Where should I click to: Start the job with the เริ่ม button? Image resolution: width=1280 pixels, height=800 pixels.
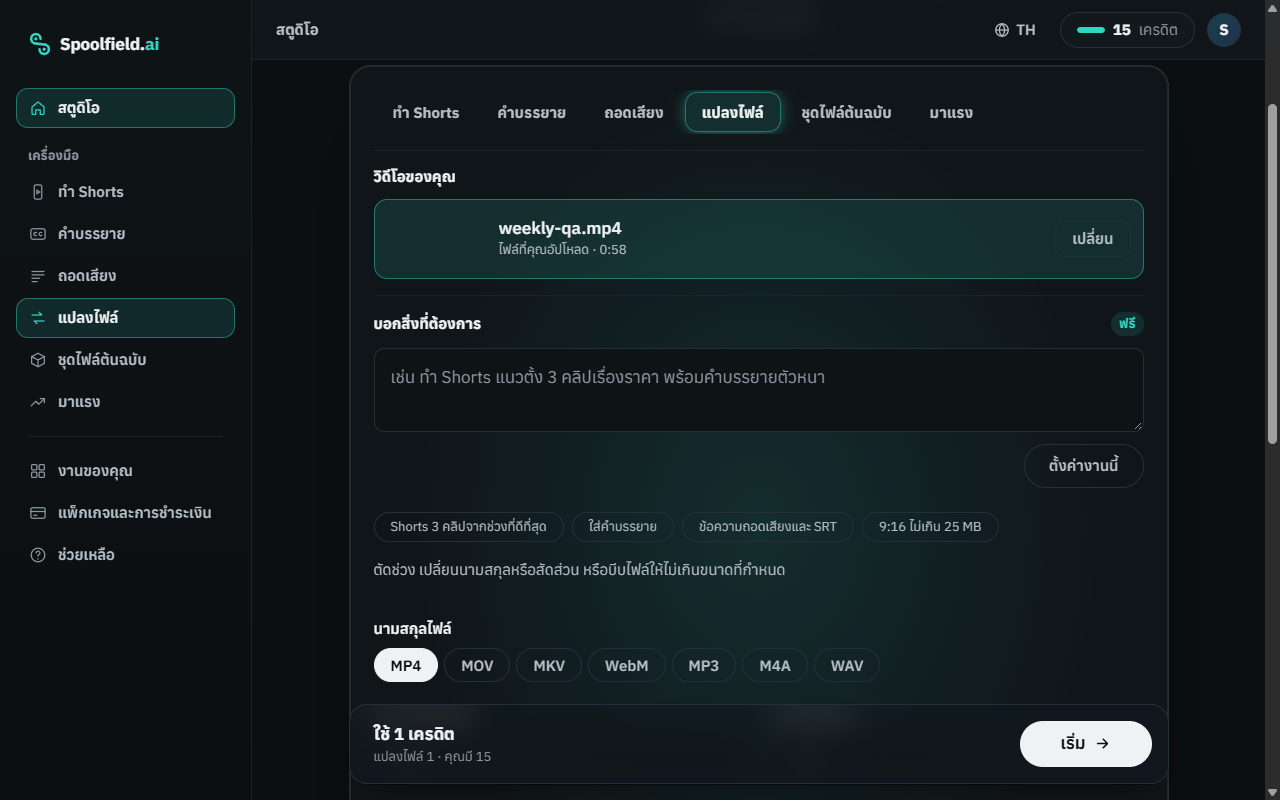(1086, 744)
